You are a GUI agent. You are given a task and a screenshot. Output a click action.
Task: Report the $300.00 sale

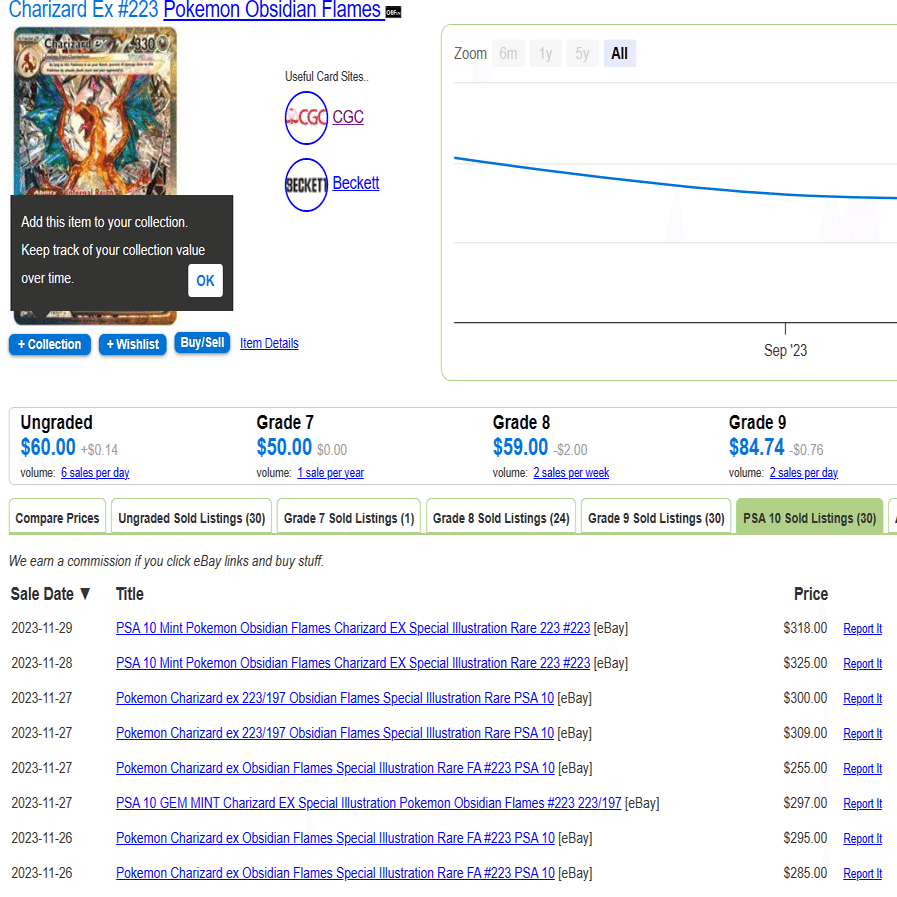pyautogui.click(x=863, y=698)
